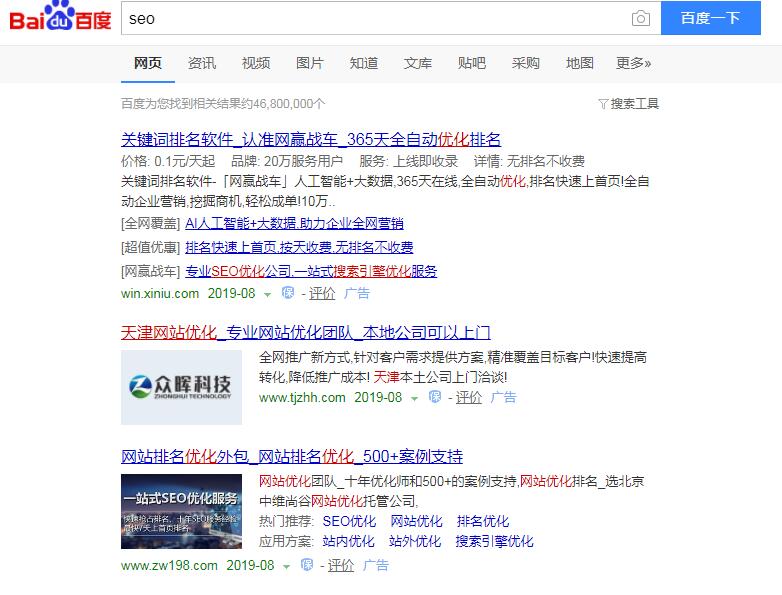Open the guarantee badge beside www.tjzhh.com
782x595 pixels.
pos(434,397)
